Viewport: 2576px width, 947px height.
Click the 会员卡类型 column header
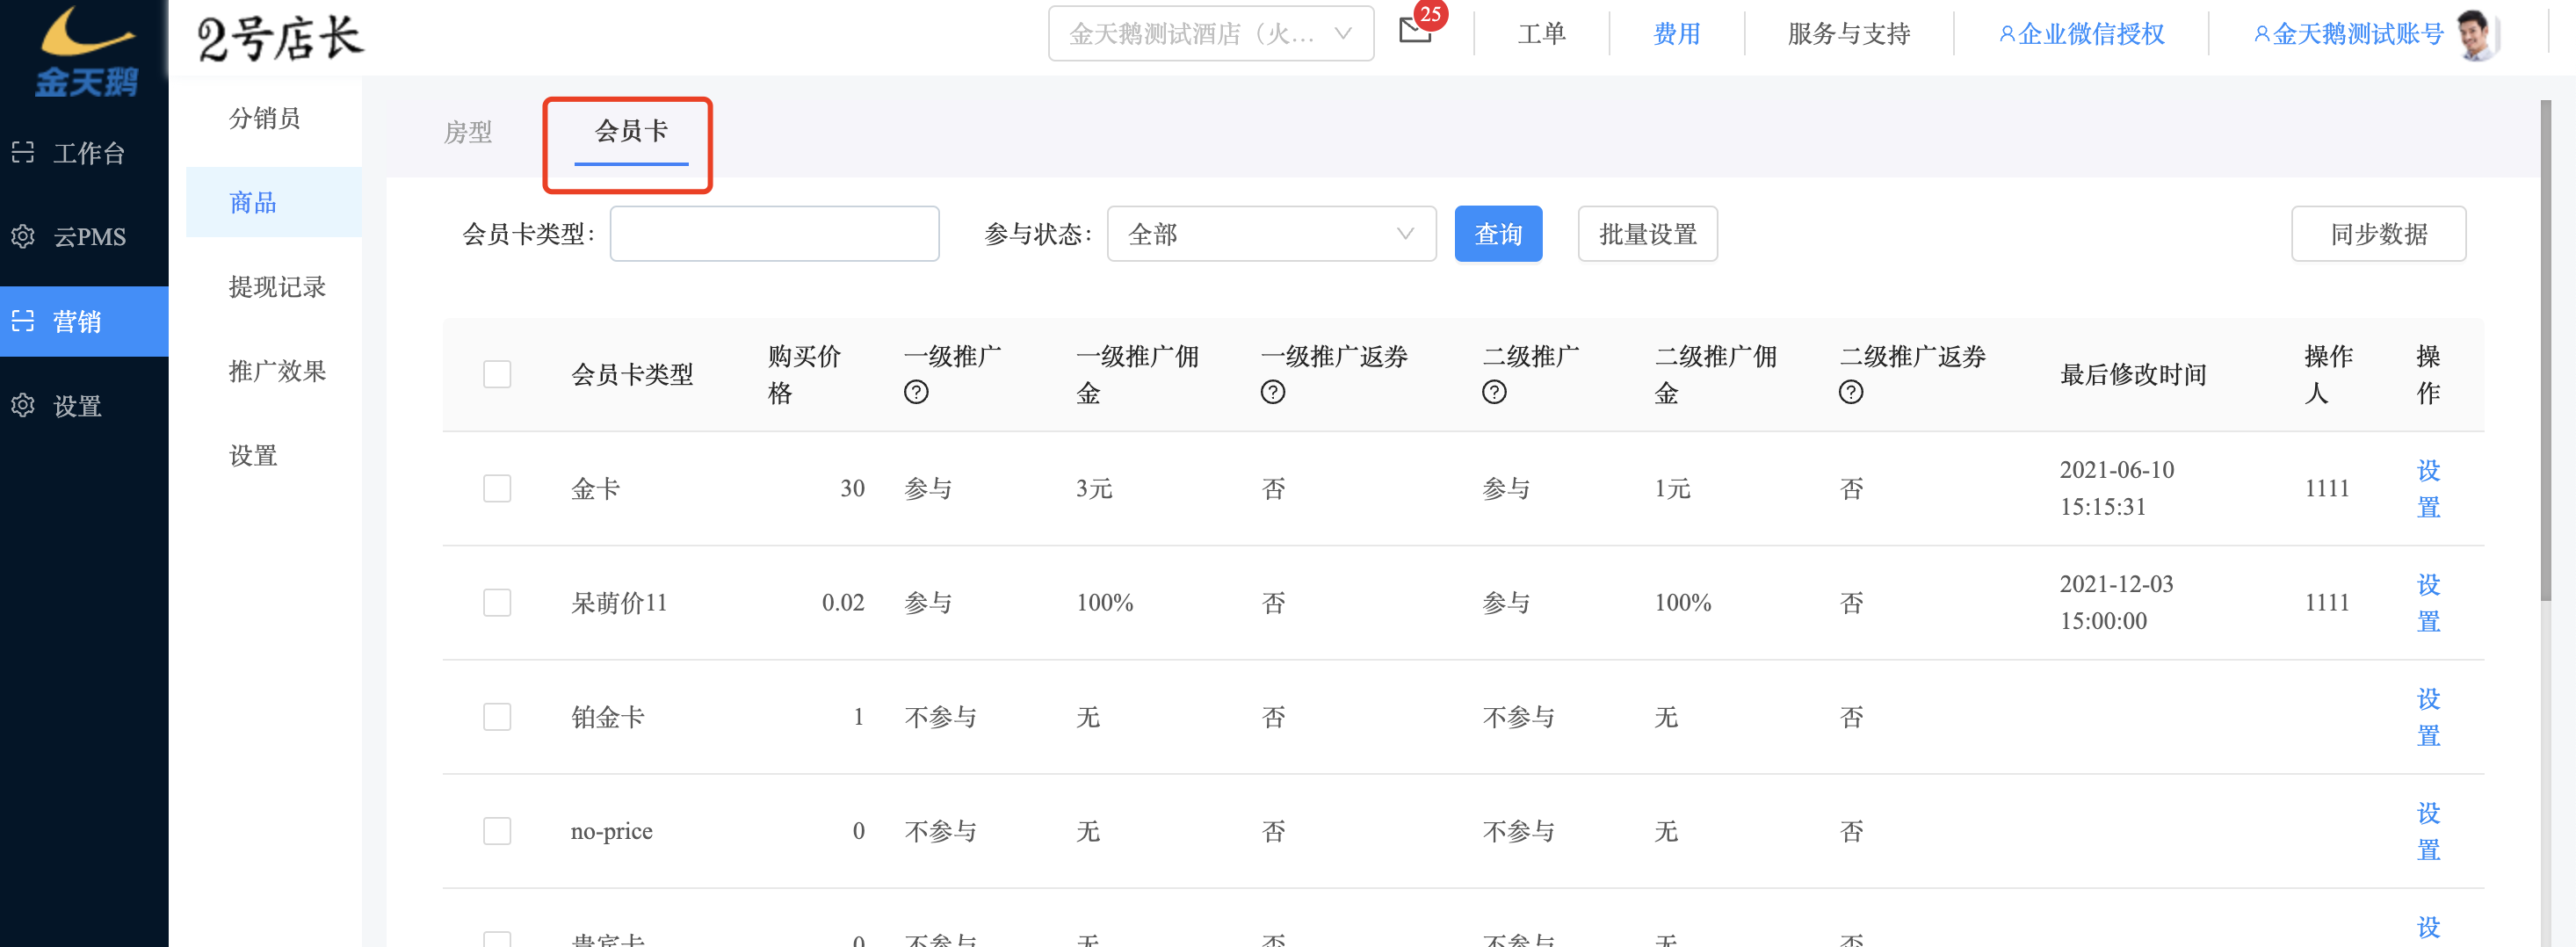click(632, 375)
